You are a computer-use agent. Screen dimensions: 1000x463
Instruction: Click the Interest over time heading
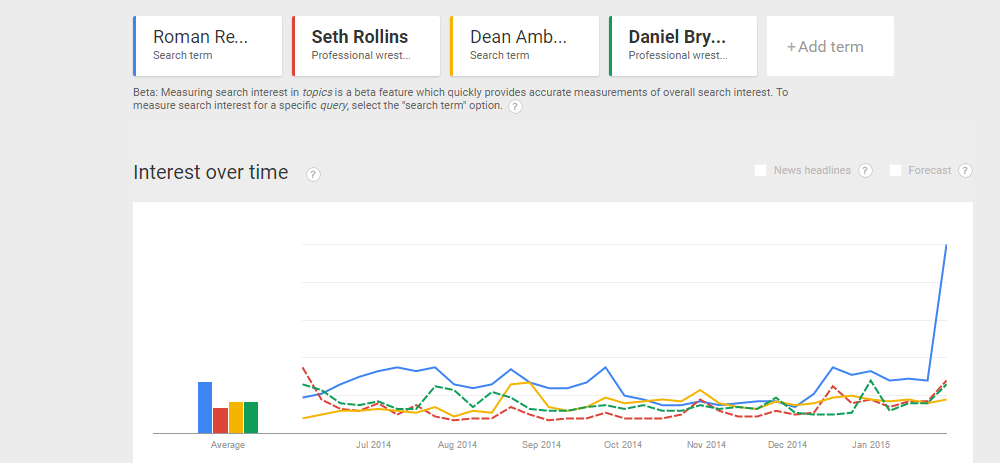click(211, 173)
